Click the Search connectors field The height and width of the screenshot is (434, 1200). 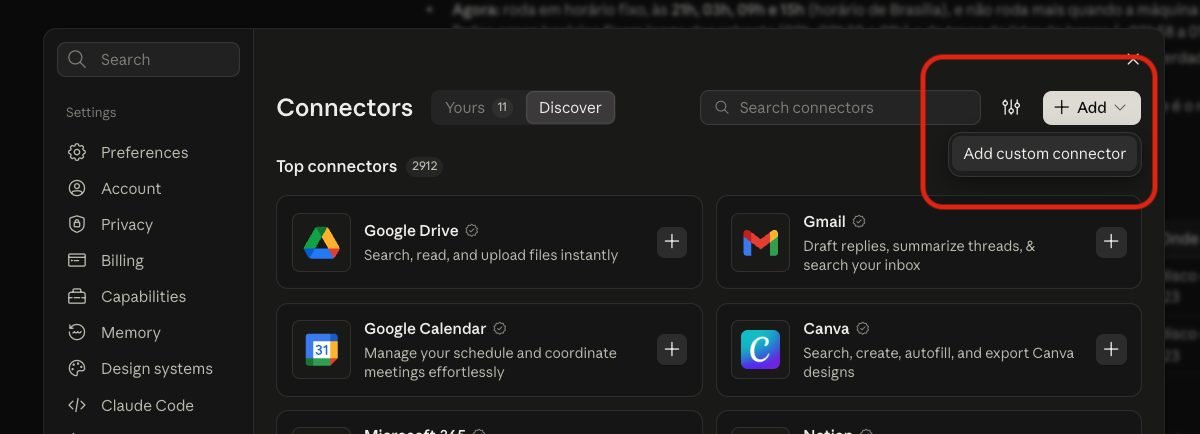(x=840, y=108)
